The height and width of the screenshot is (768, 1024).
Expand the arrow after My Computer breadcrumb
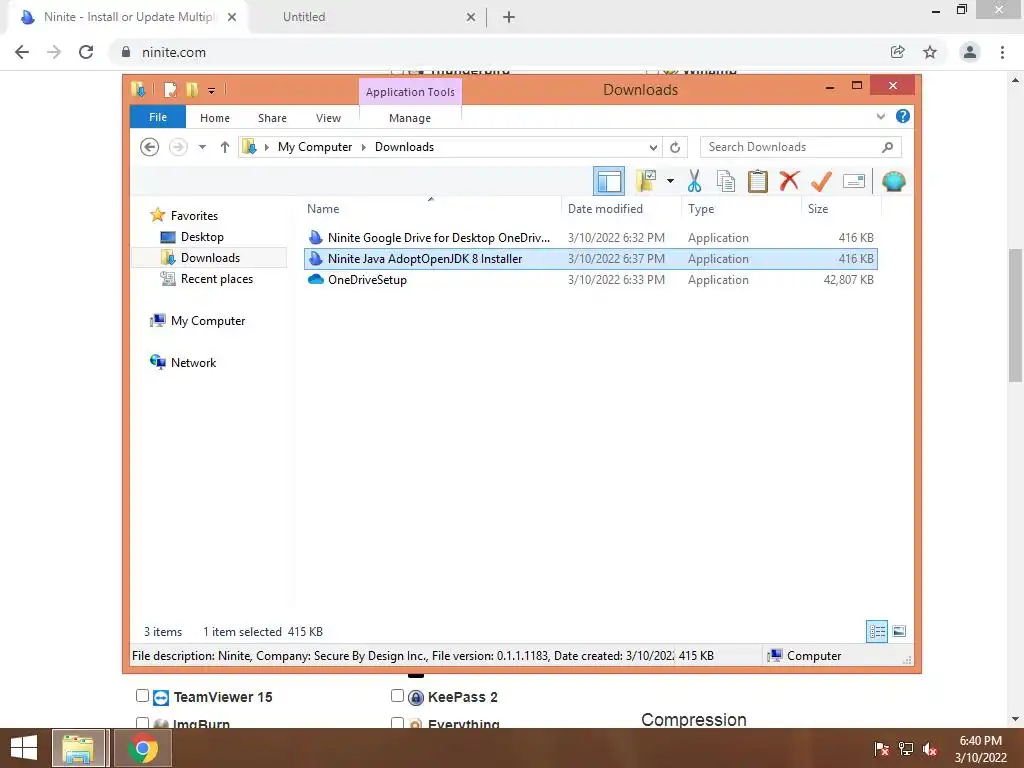tap(364, 148)
